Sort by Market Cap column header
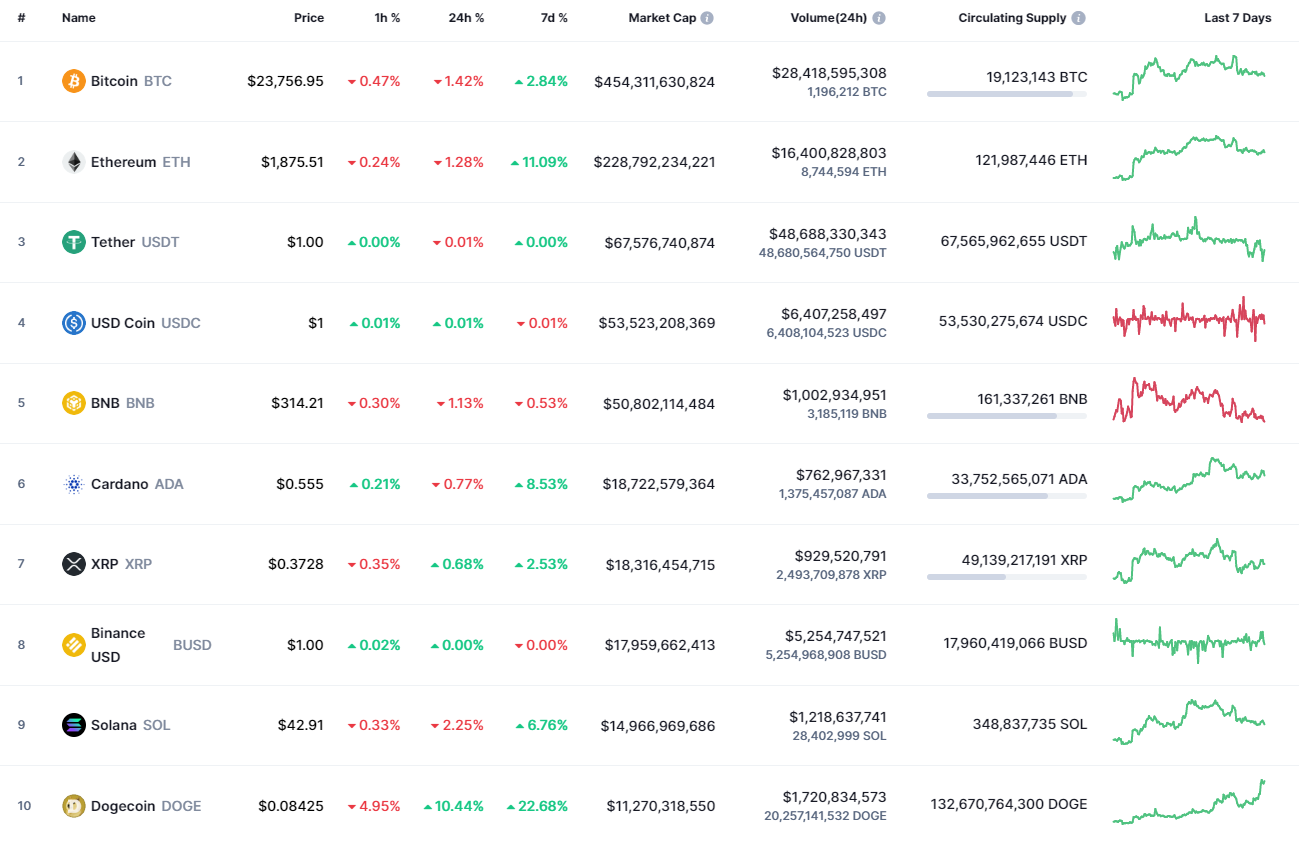1299x841 pixels. pyautogui.click(x=662, y=18)
